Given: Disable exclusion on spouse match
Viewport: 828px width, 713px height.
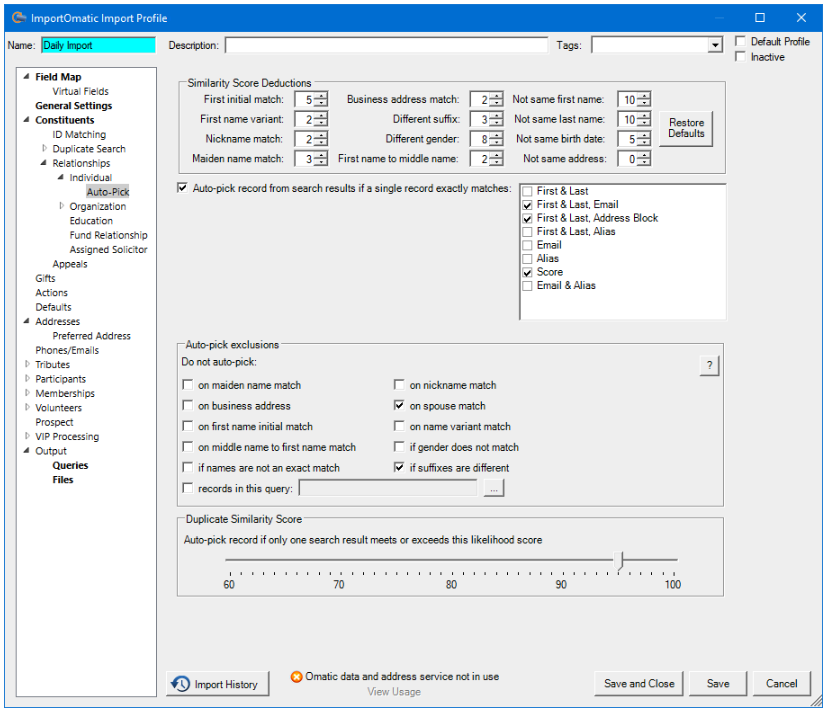Looking at the screenshot, I should tap(399, 406).
